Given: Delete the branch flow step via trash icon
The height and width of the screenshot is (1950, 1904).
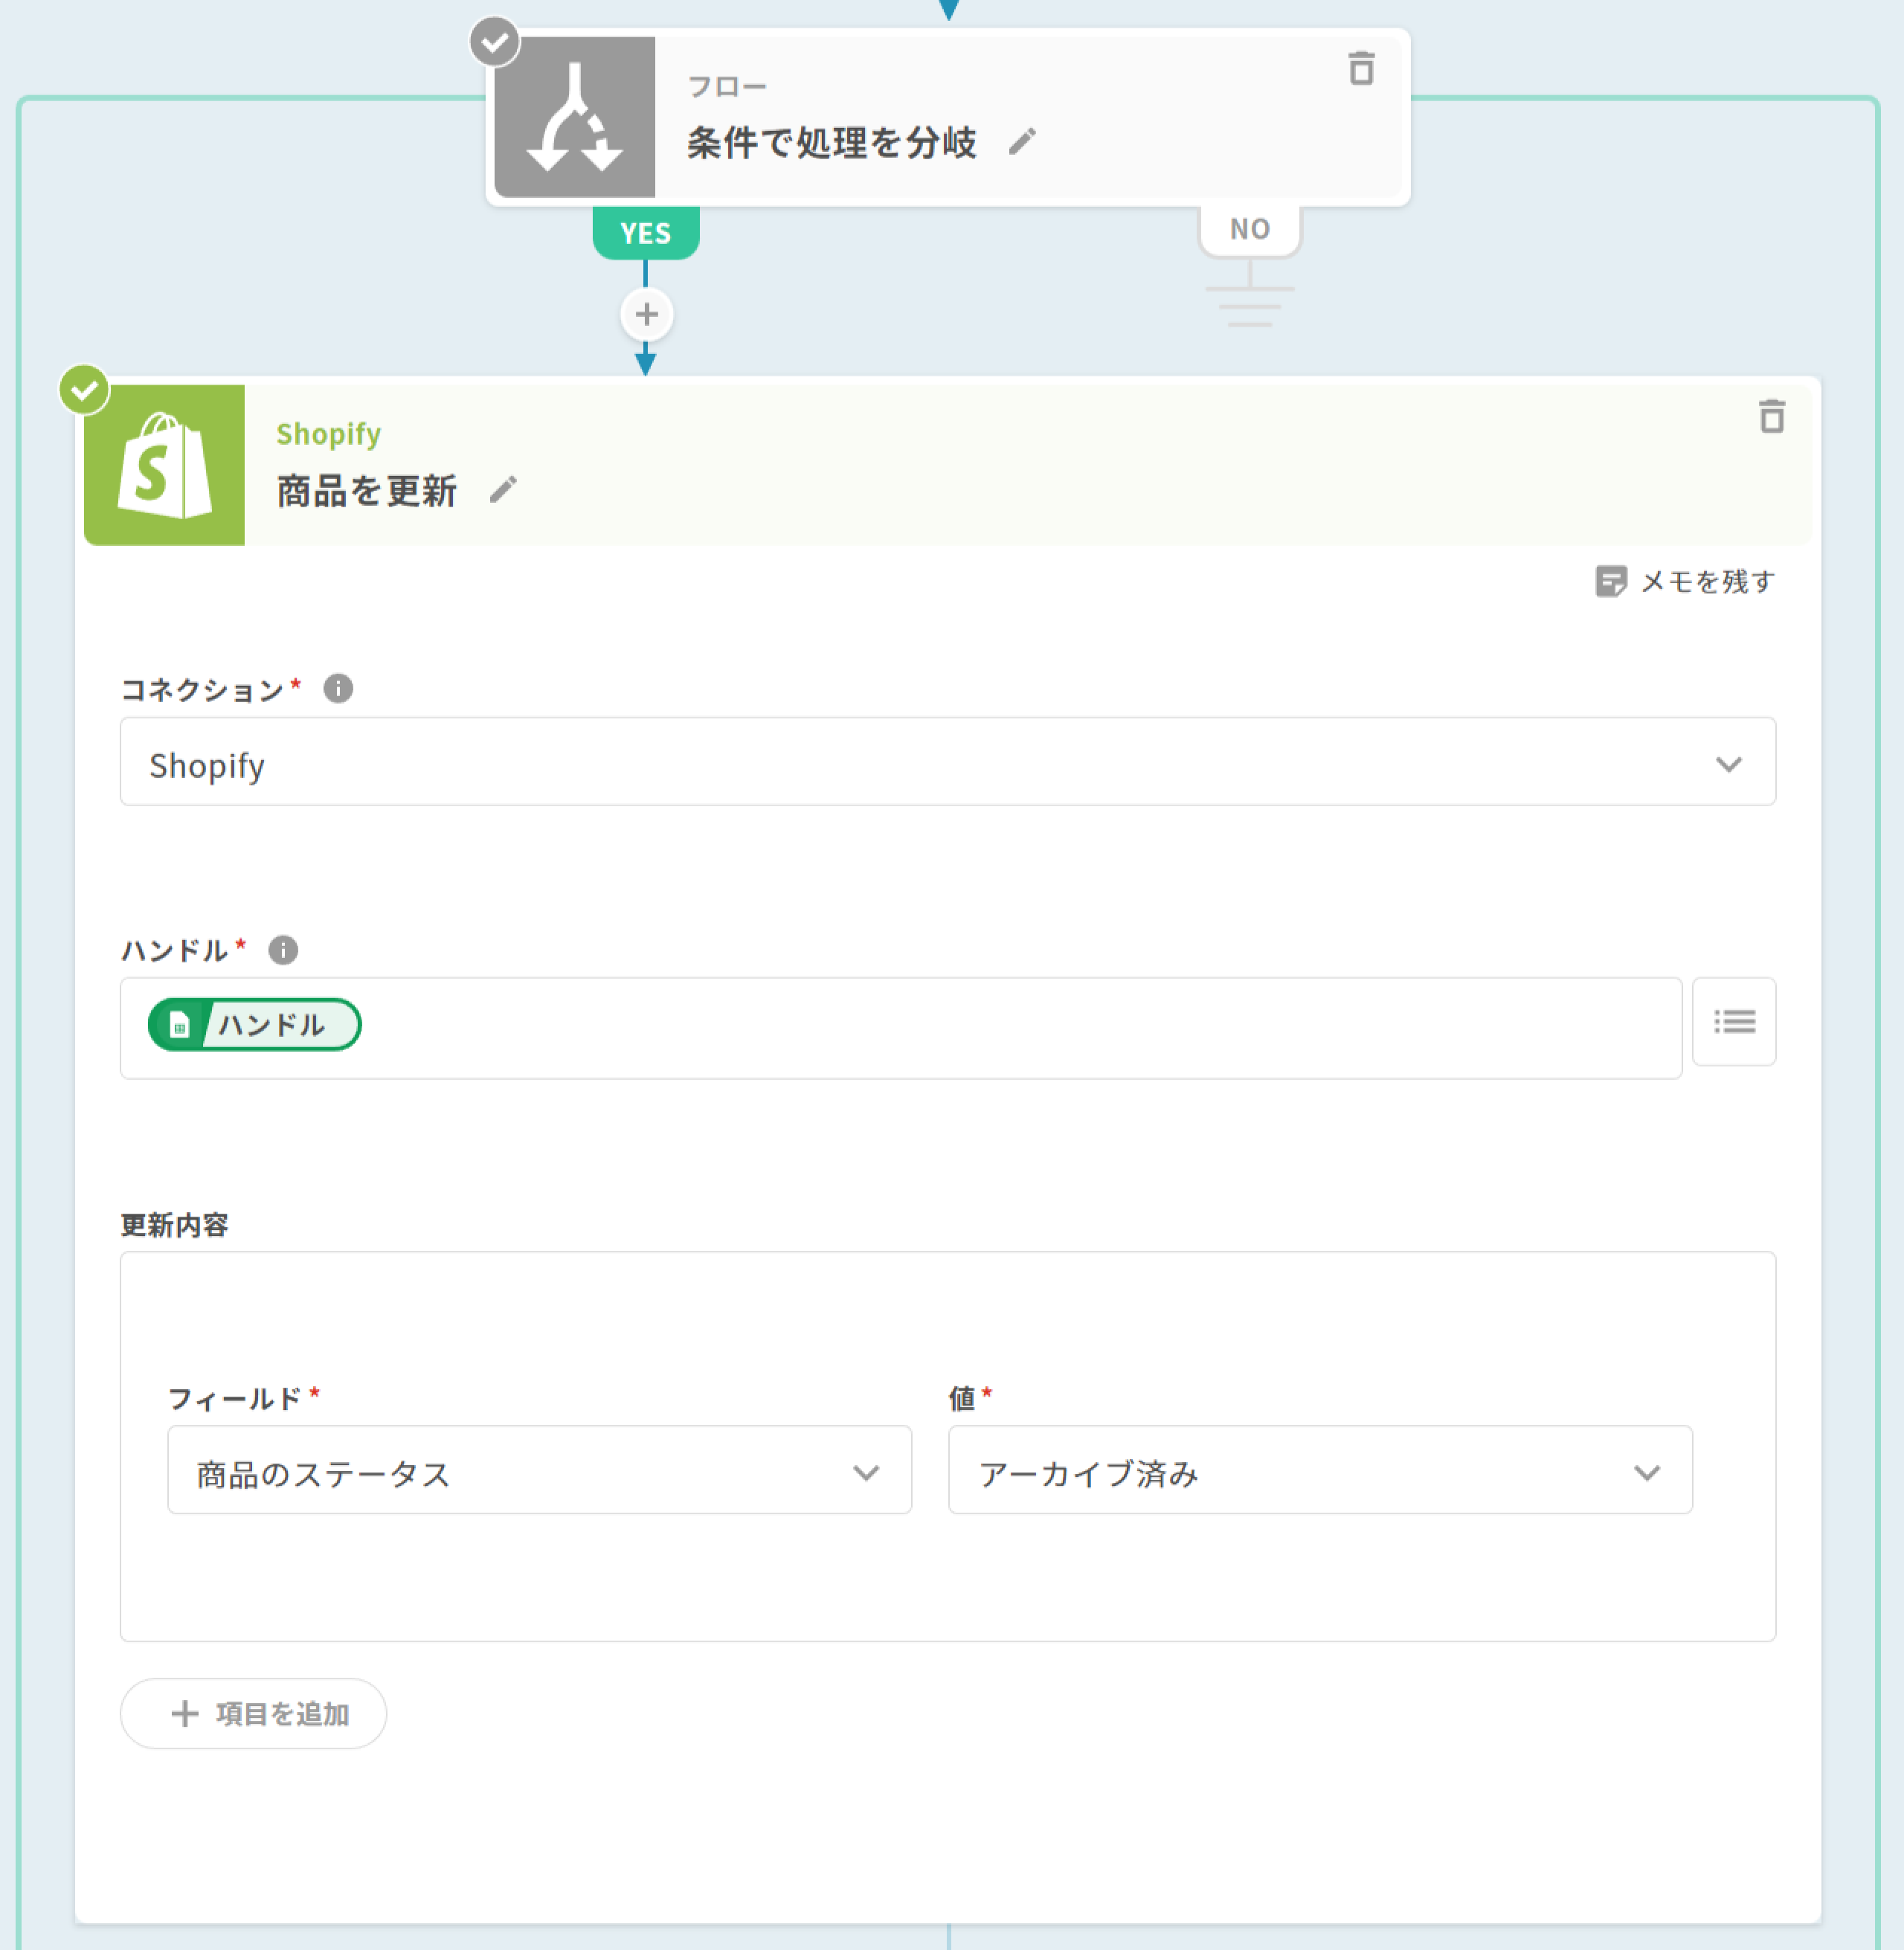Looking at the screenshot, I should point(1361,69).
